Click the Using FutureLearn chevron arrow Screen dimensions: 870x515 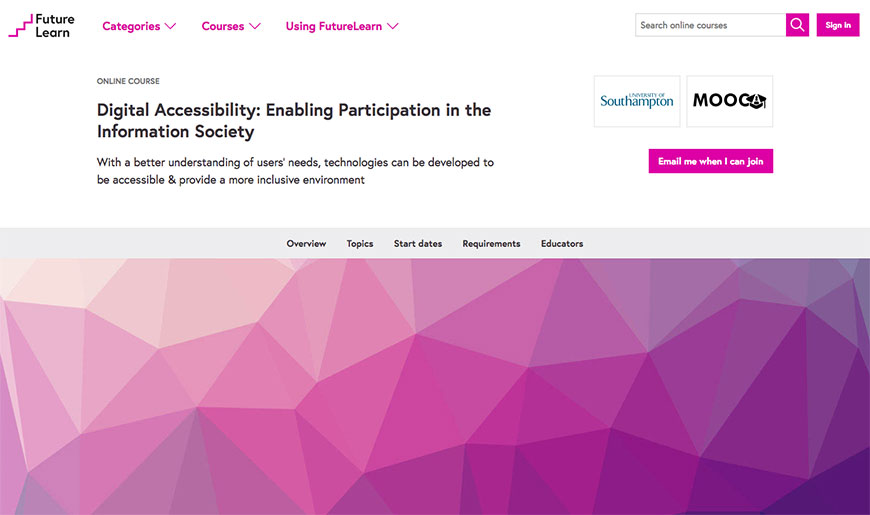[393, 26]
